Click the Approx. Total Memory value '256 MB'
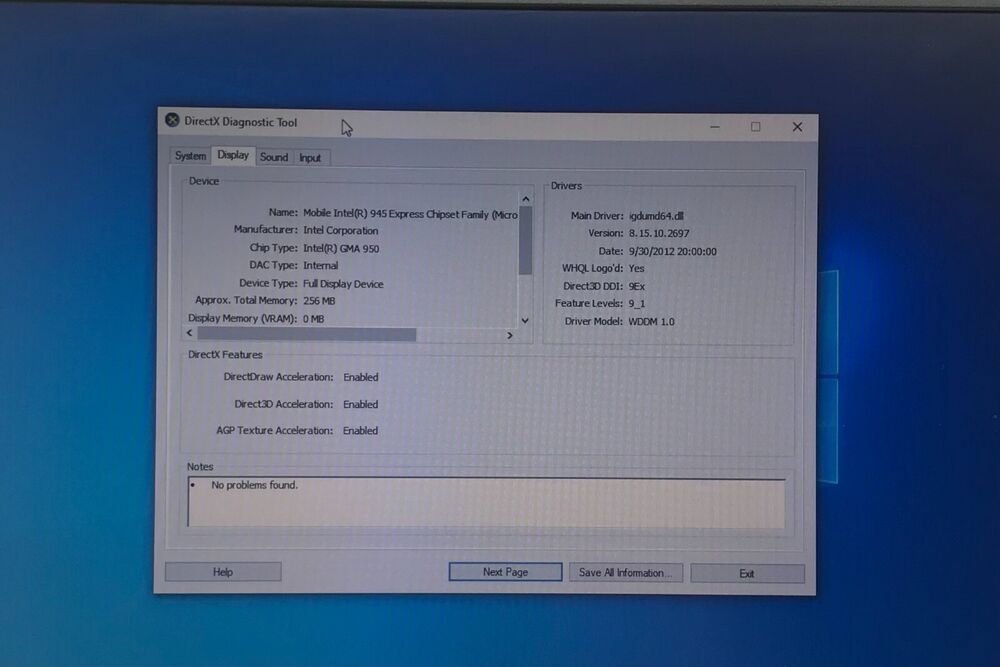This screenshot has width=1000, height=667. pyautogui.click(x=319, y=301)
